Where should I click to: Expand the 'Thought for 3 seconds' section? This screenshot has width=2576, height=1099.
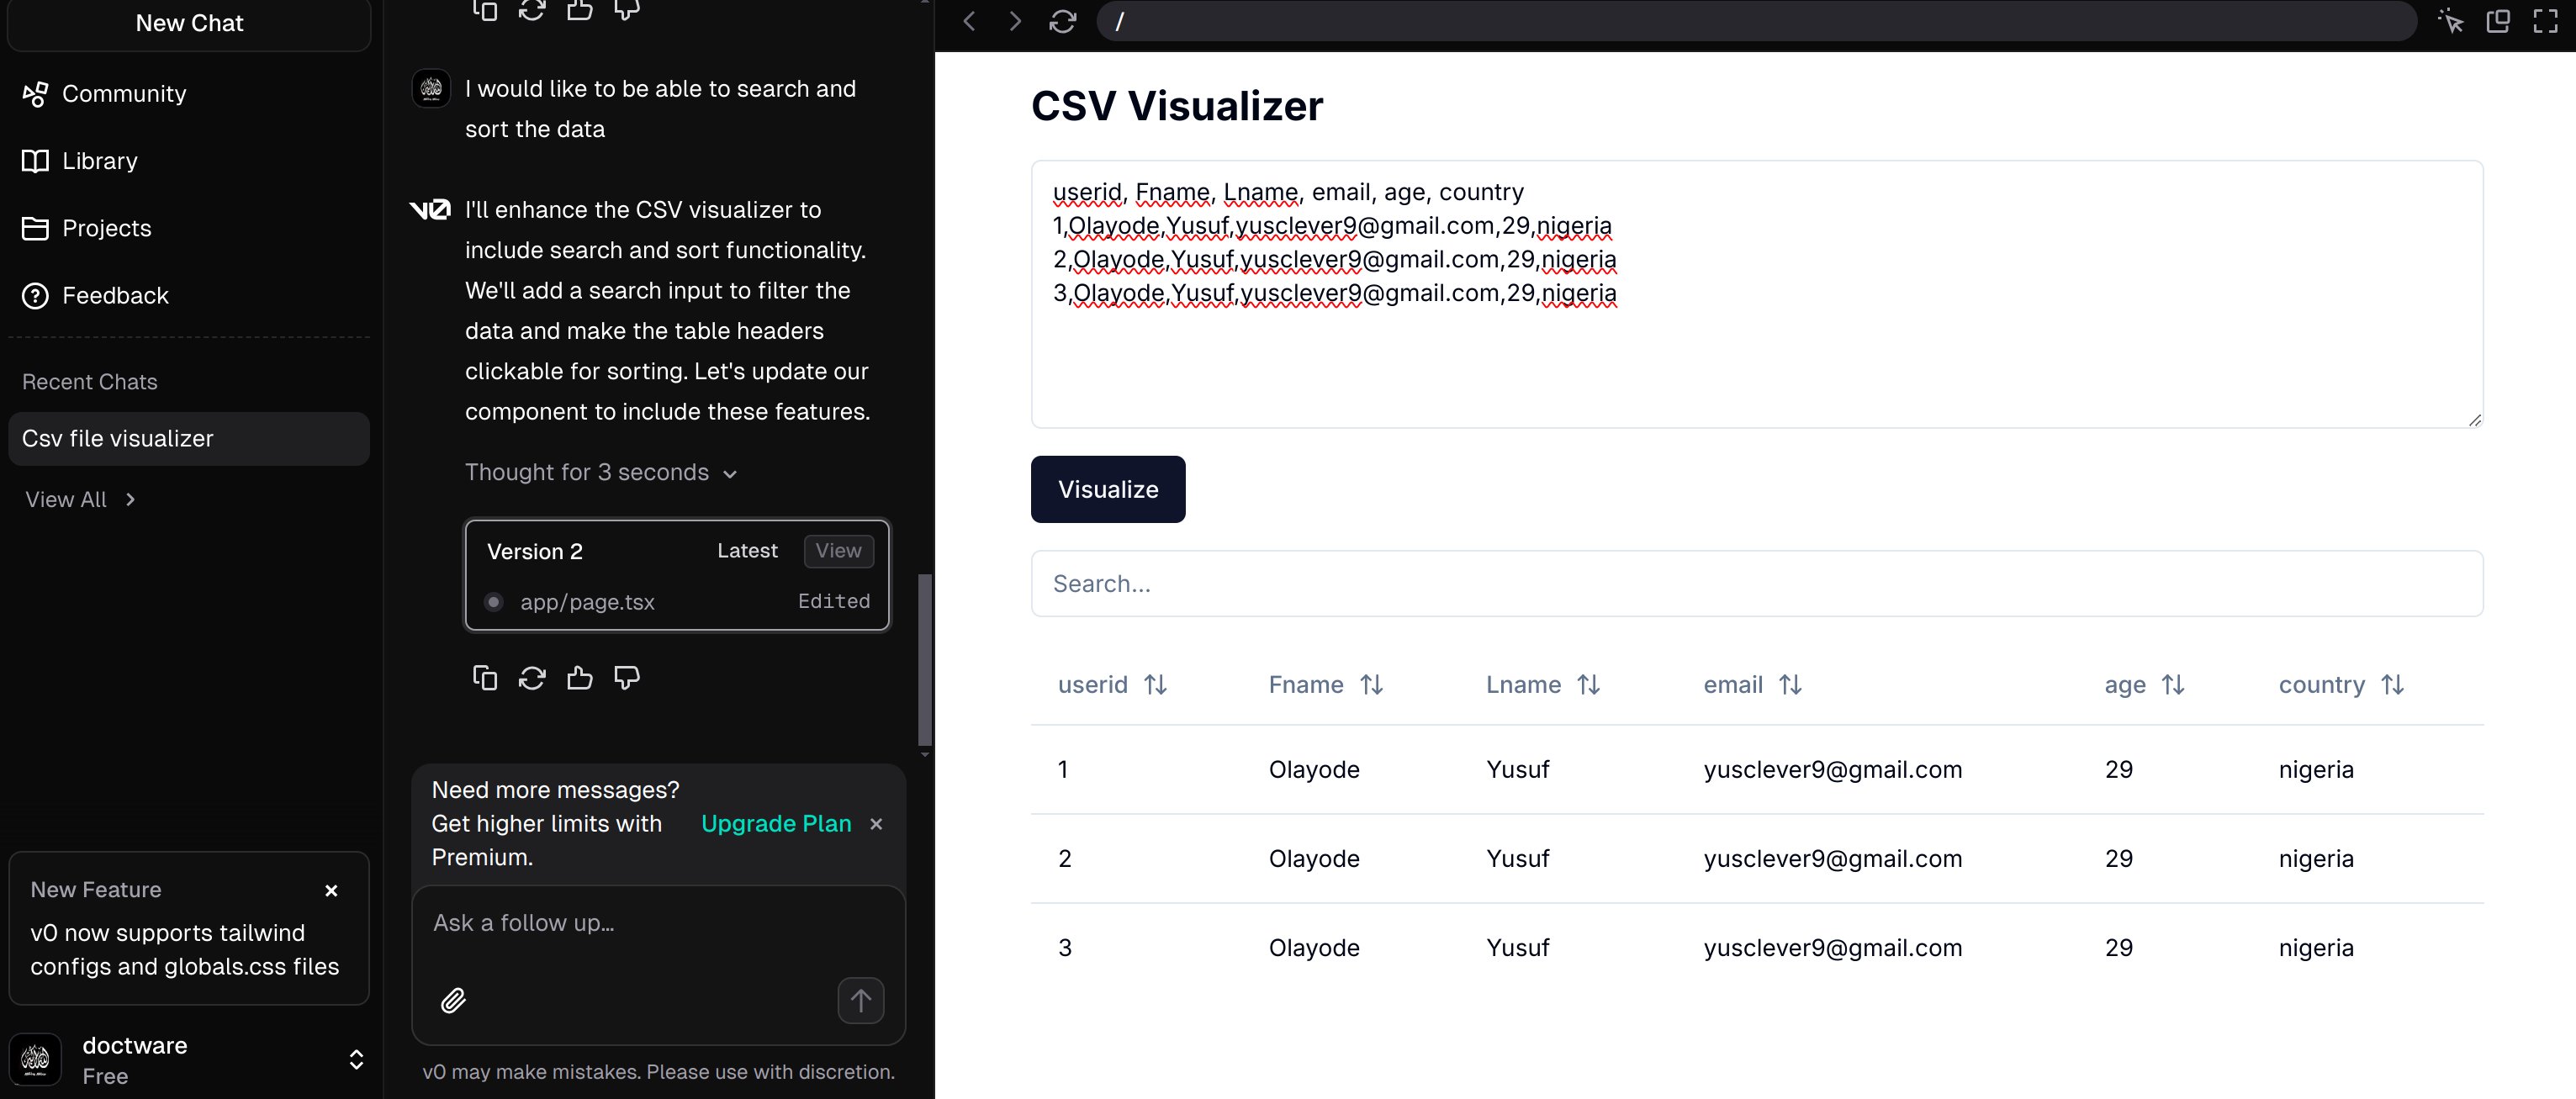click(x=600, y=472)
